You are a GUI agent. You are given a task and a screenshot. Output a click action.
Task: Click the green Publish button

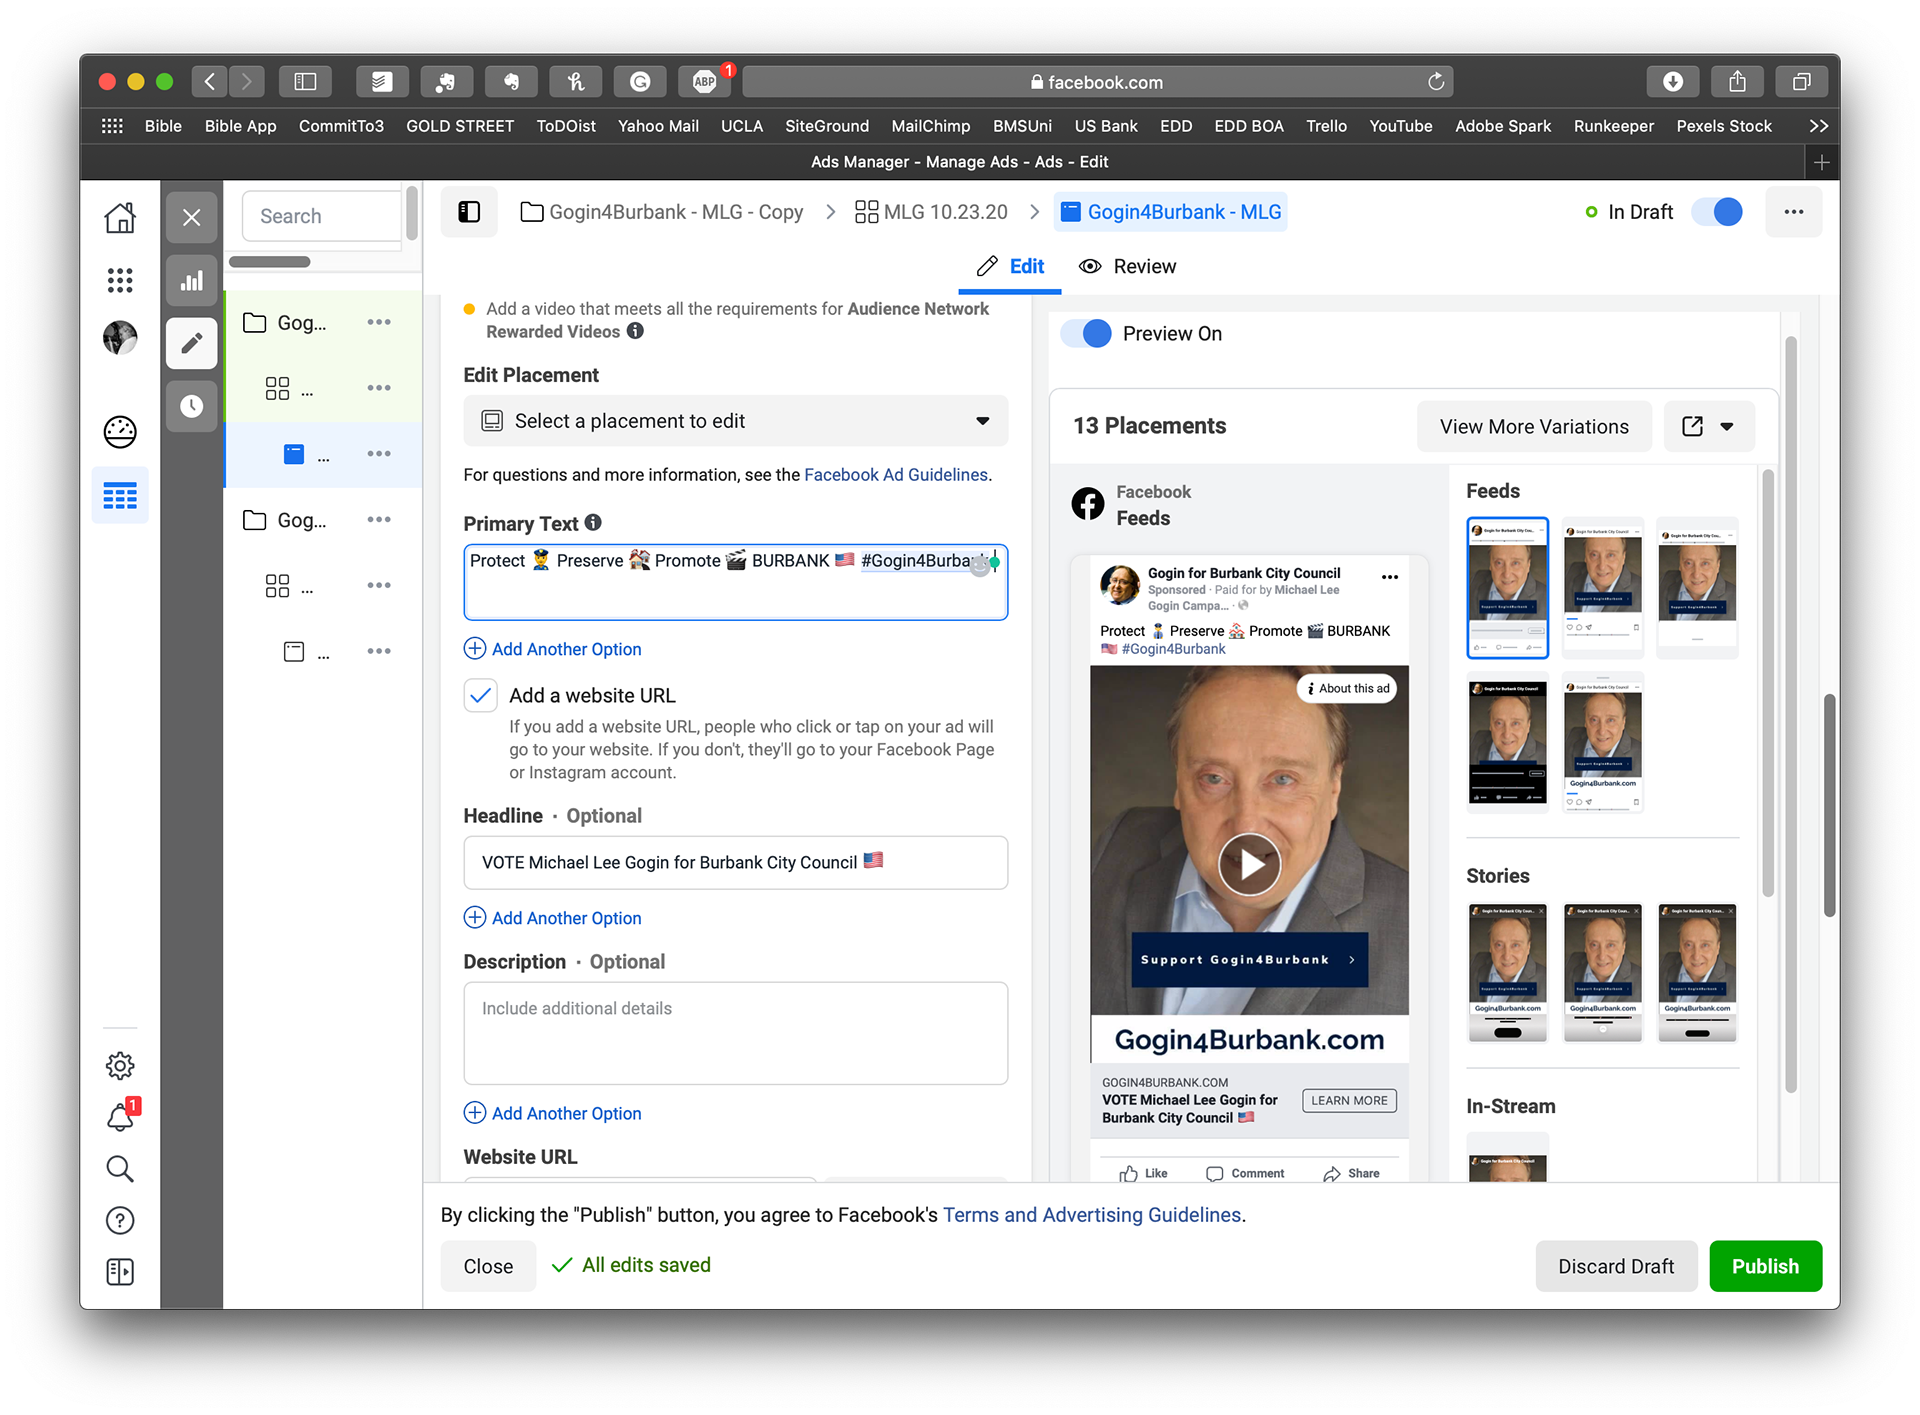(x=1764, y=1266)
